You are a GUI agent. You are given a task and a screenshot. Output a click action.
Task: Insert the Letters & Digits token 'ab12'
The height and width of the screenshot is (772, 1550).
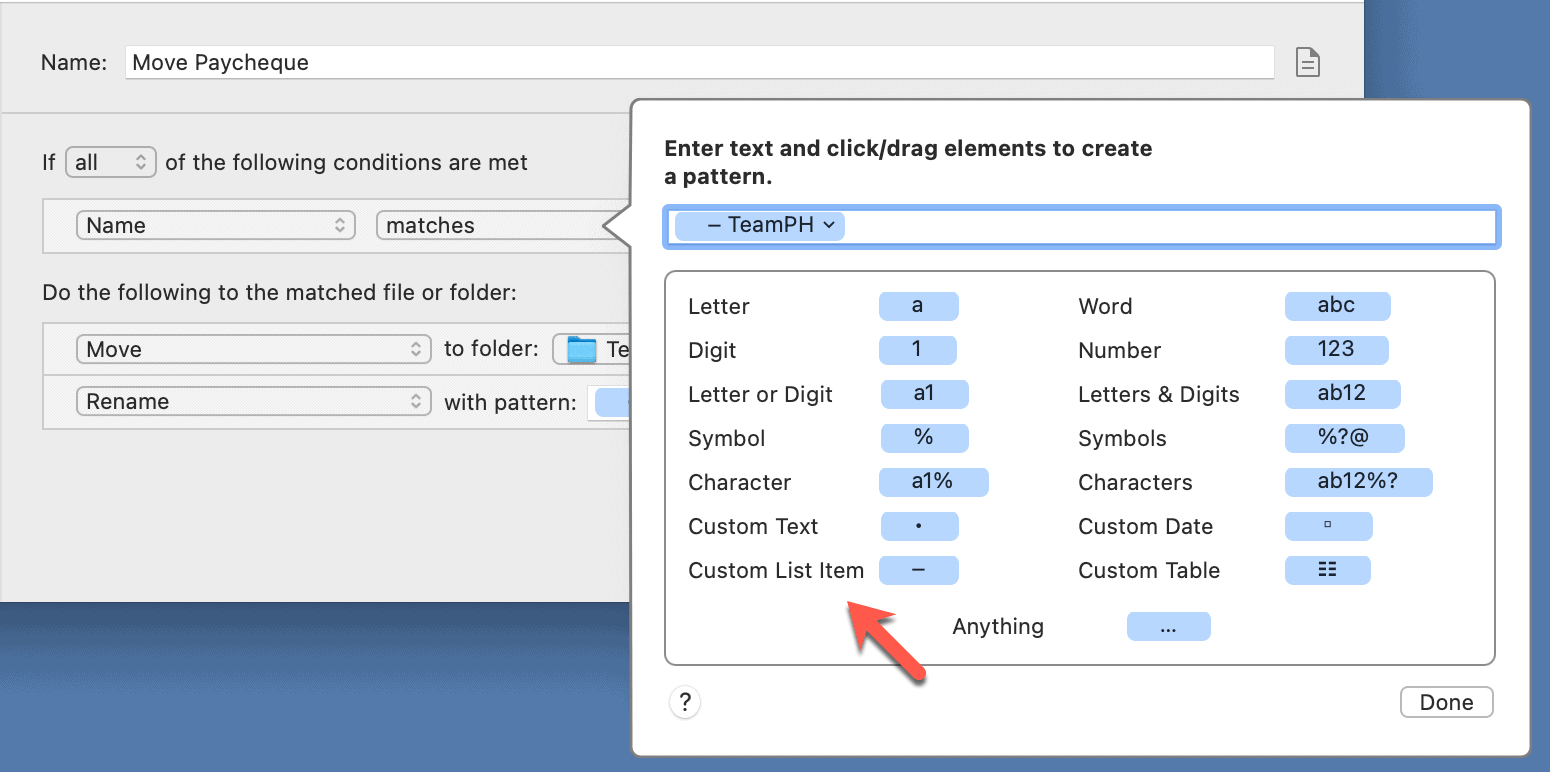[x=1342, y=394]
